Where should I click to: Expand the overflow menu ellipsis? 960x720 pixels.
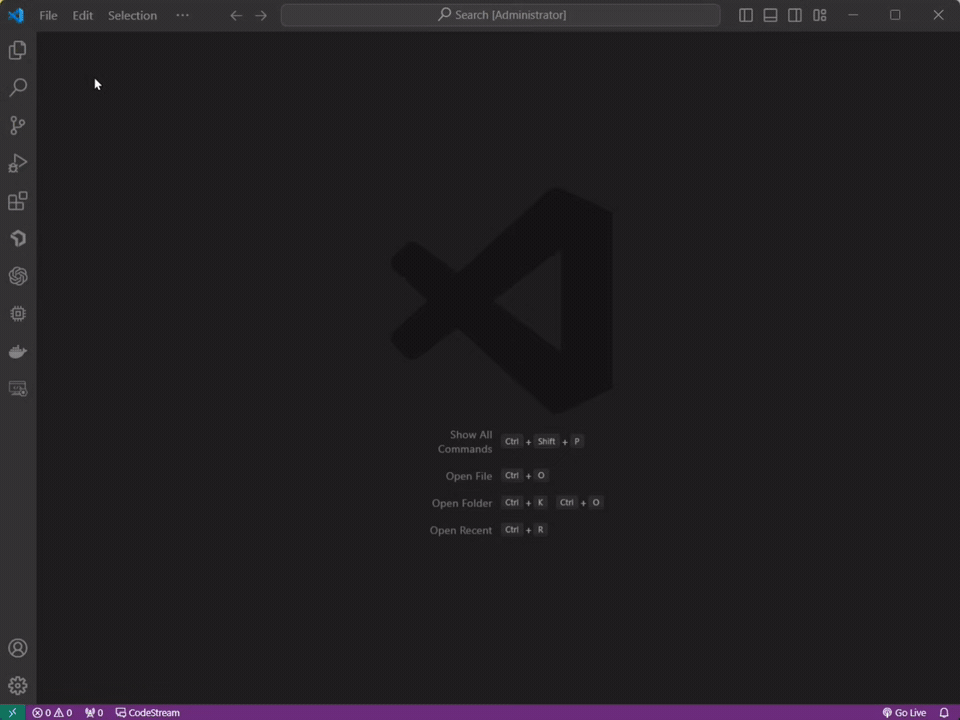pos(182,15)
